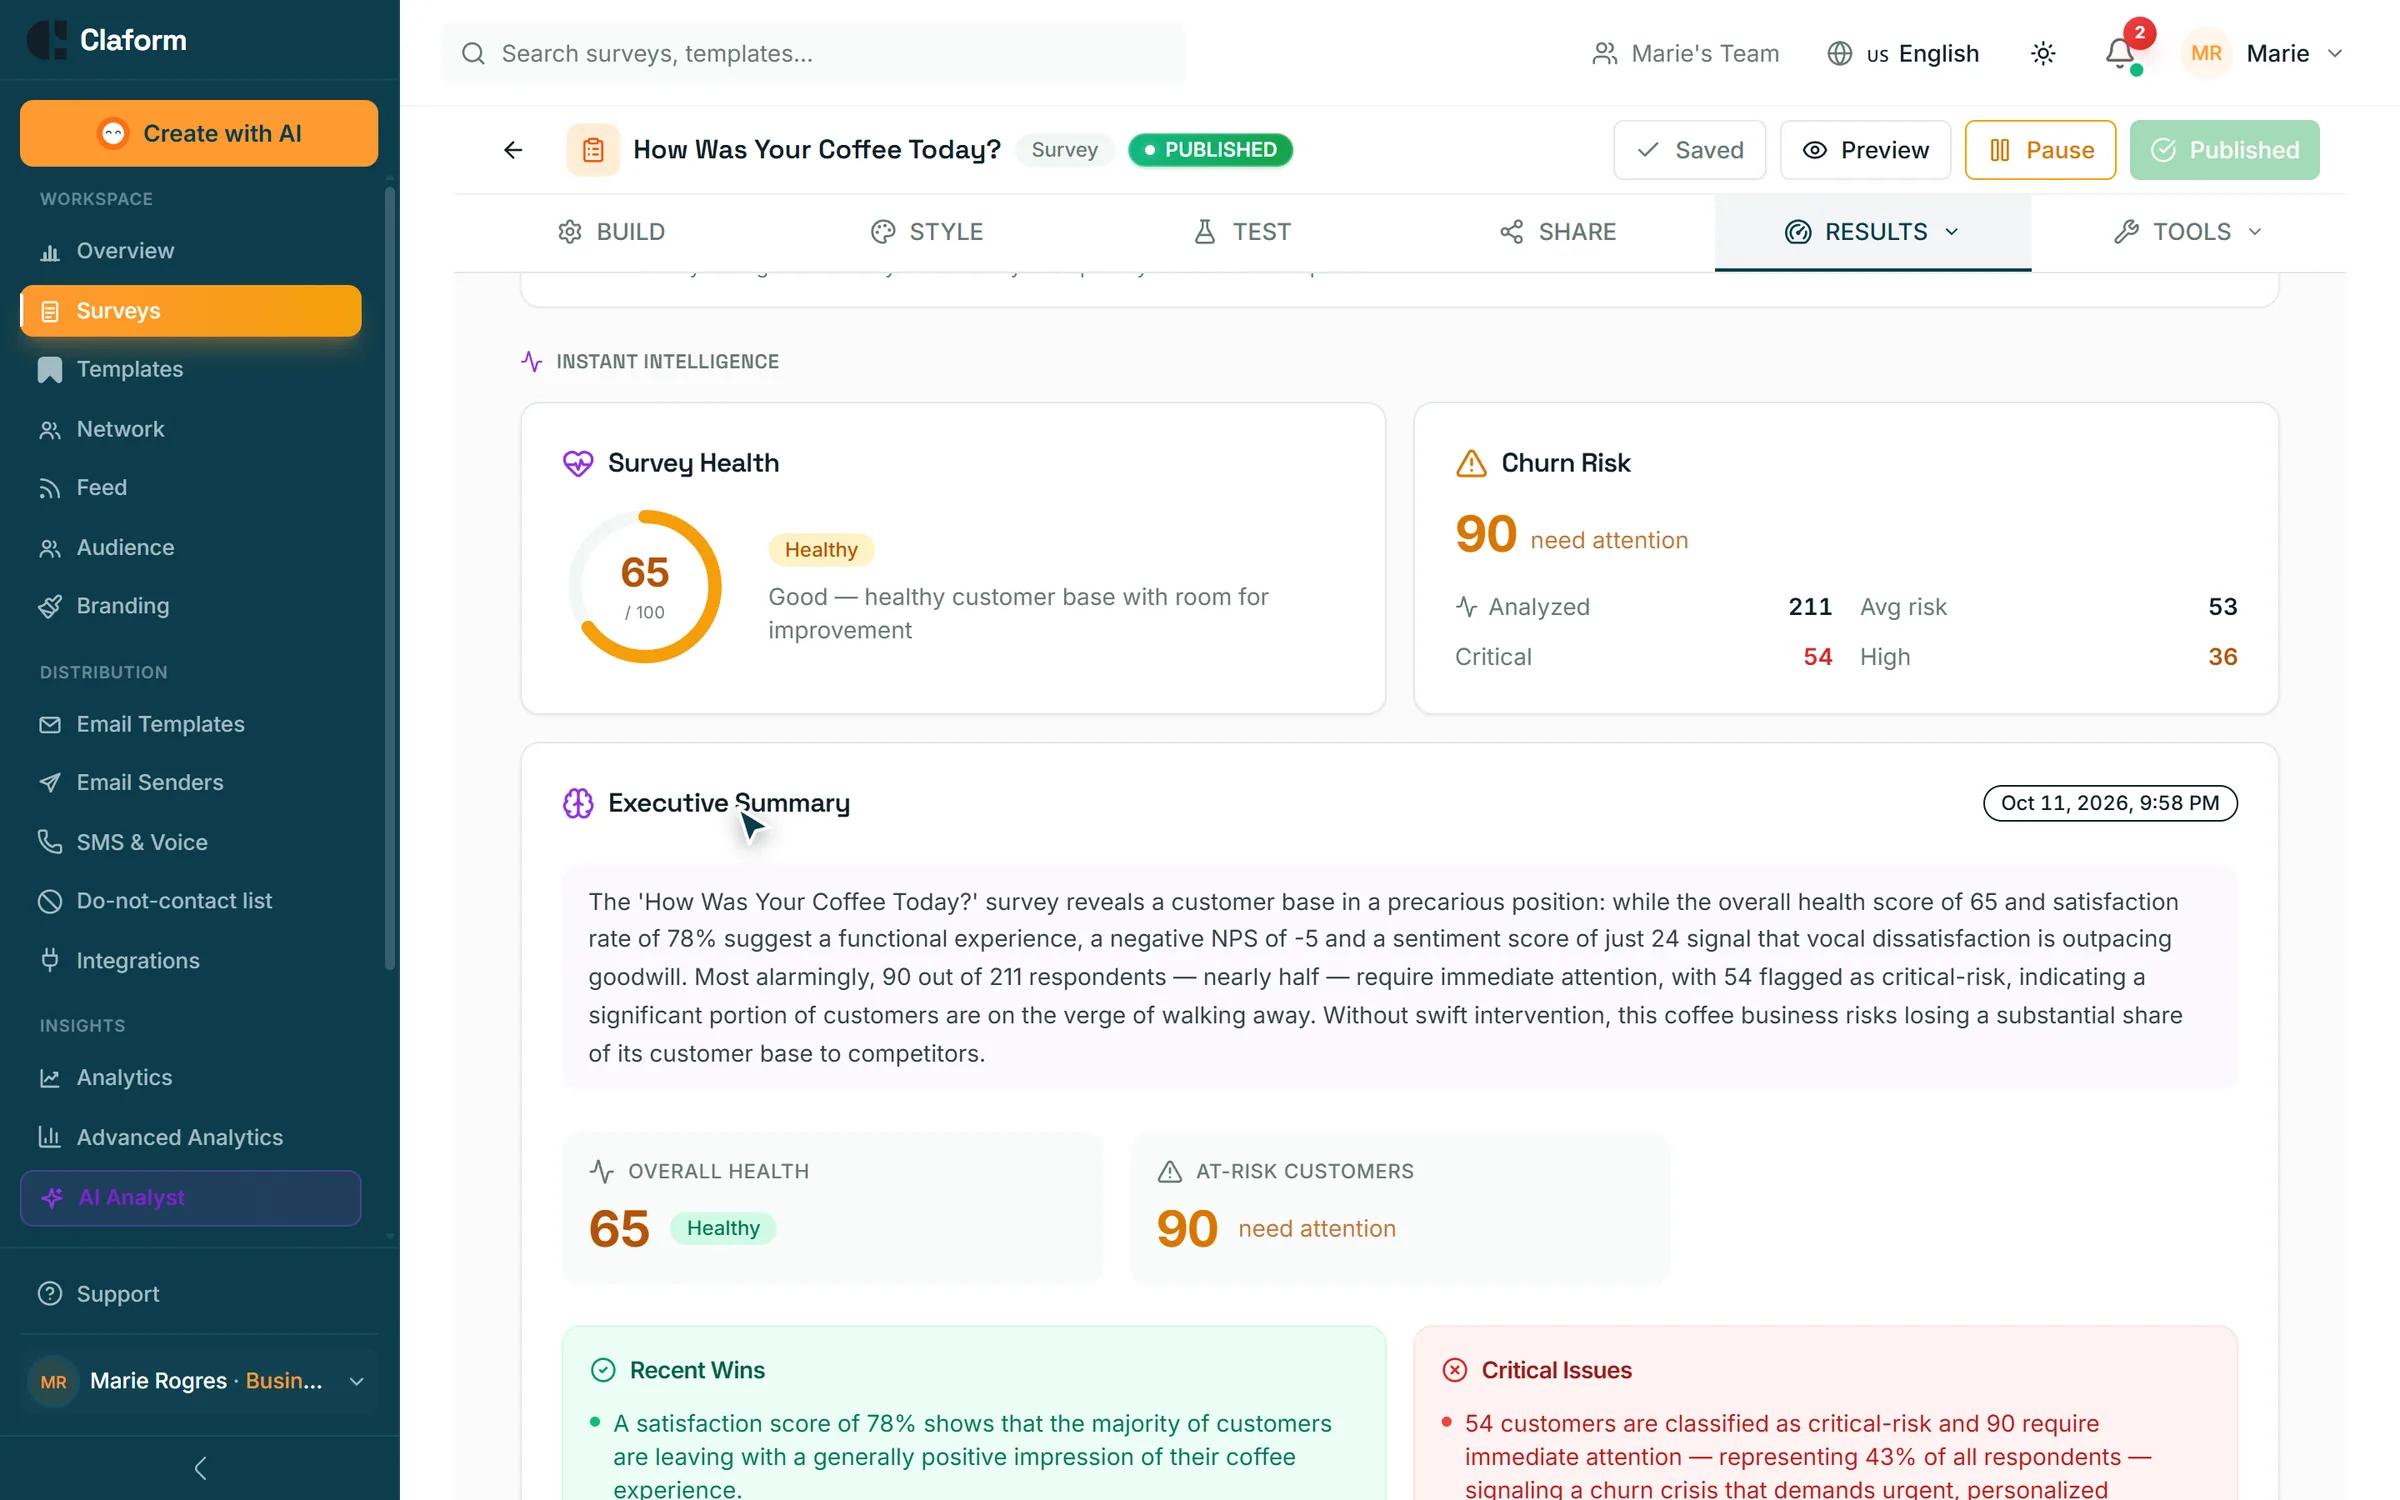Click the Claform logo
This screenshot has width=2400, height=1500.
pyautogui.click(x=107, y=40)
